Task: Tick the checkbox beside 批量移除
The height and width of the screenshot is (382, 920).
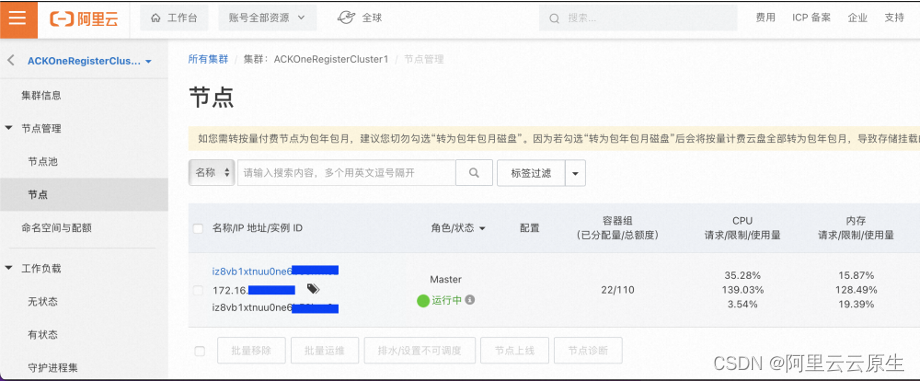Action: [x=199, y=351]
